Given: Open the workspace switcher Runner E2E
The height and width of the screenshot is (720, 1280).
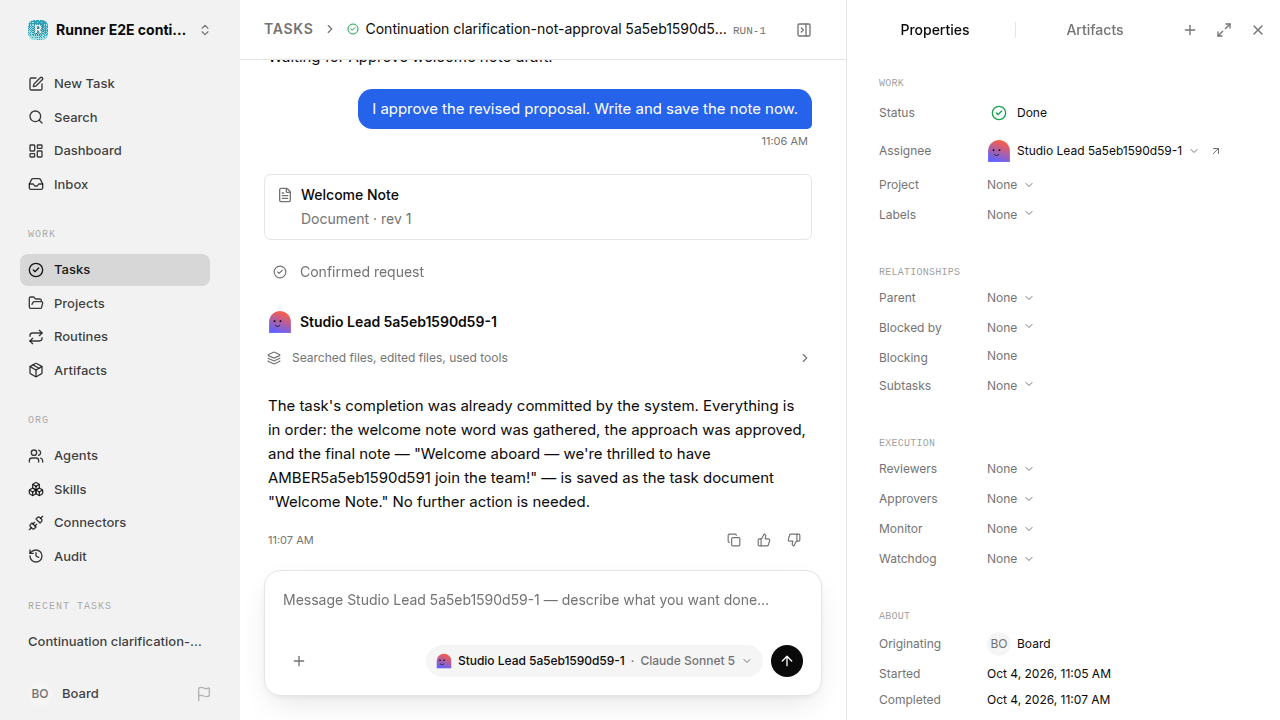Looking at the screenshot, I should [x=120, y=30].
